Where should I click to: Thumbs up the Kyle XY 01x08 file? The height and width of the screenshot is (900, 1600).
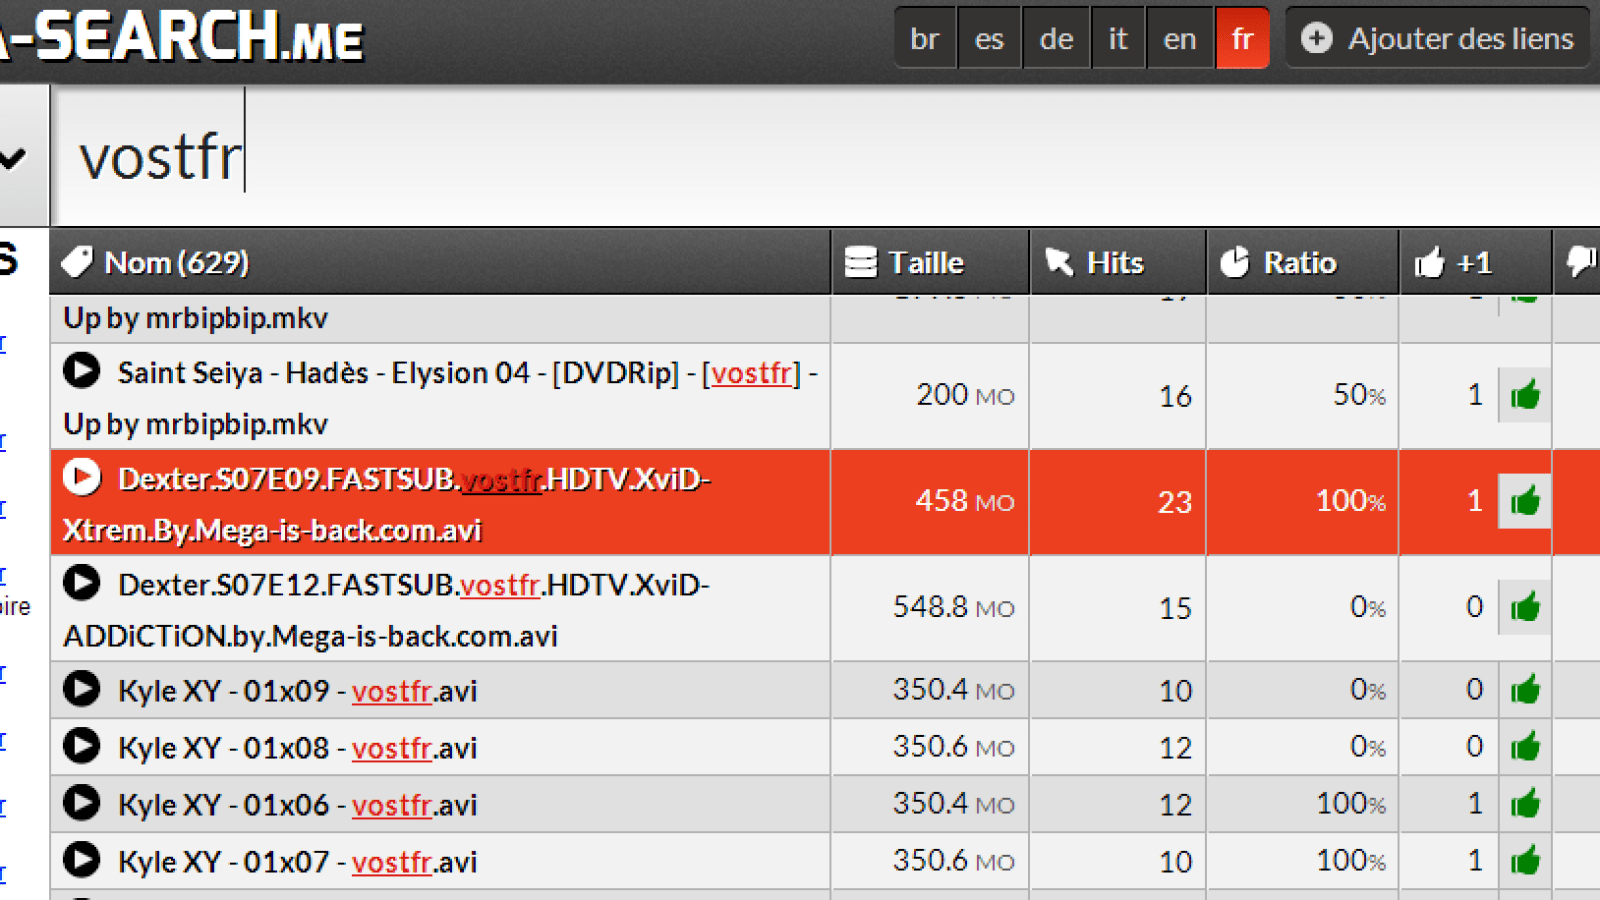(1525, 747)
